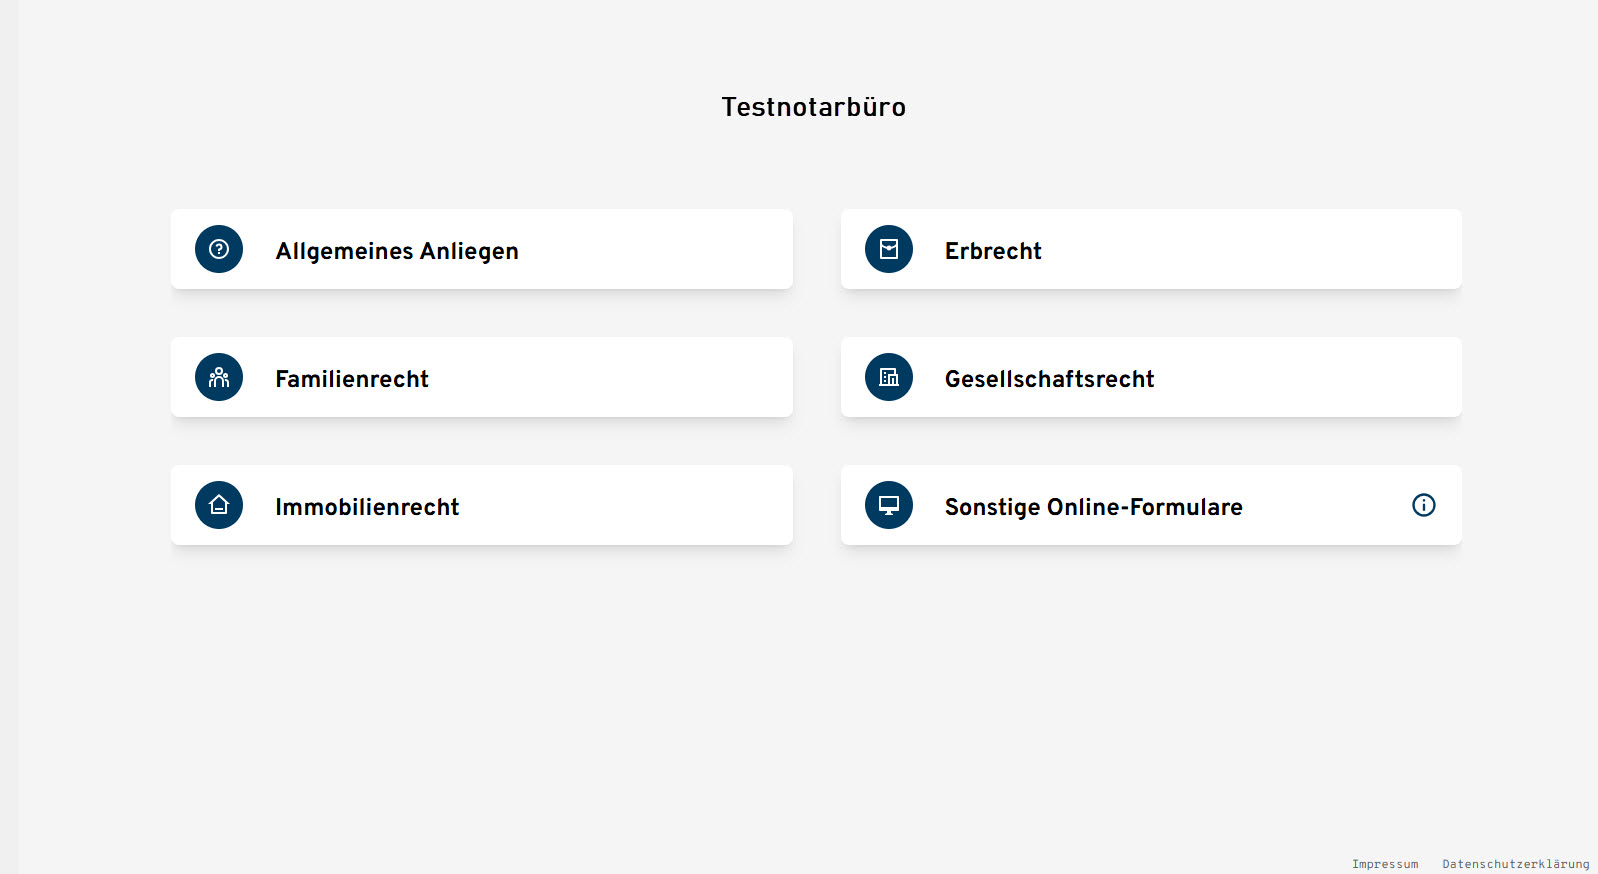Click the monitor icon for Sonstige Online-Formulare
This screenshot has width=1598, height=874.
tap(889, 505)
